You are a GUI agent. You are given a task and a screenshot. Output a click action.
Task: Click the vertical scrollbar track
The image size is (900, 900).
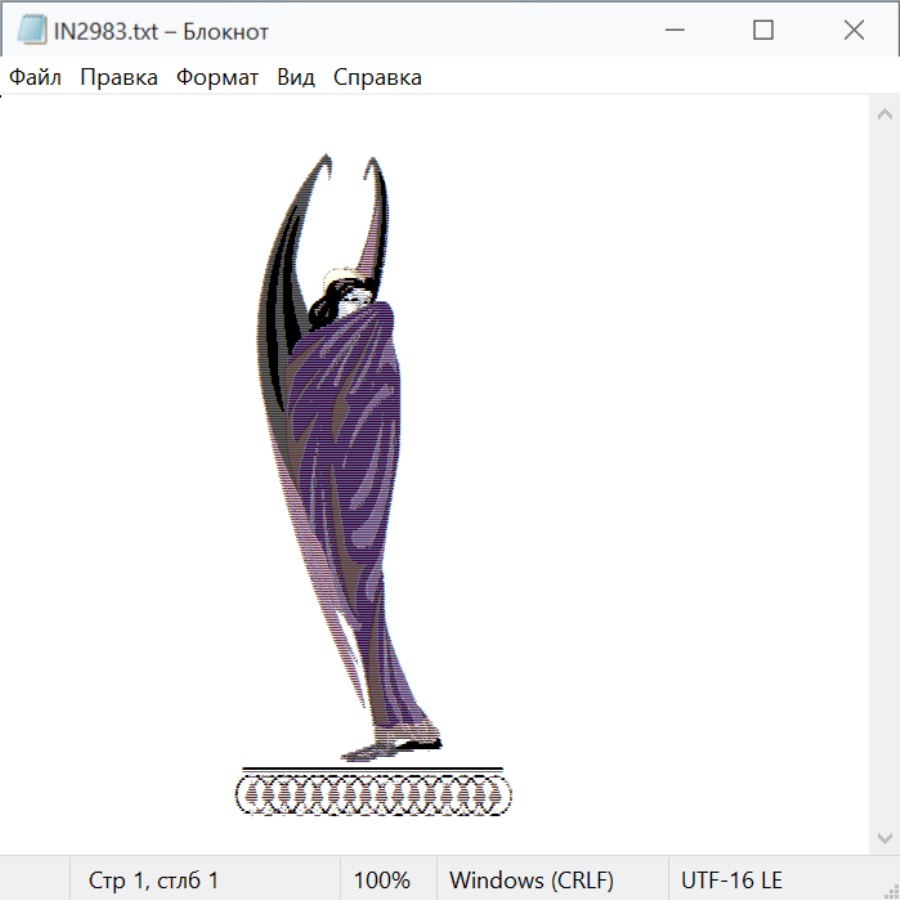click(x=884, y=475)
